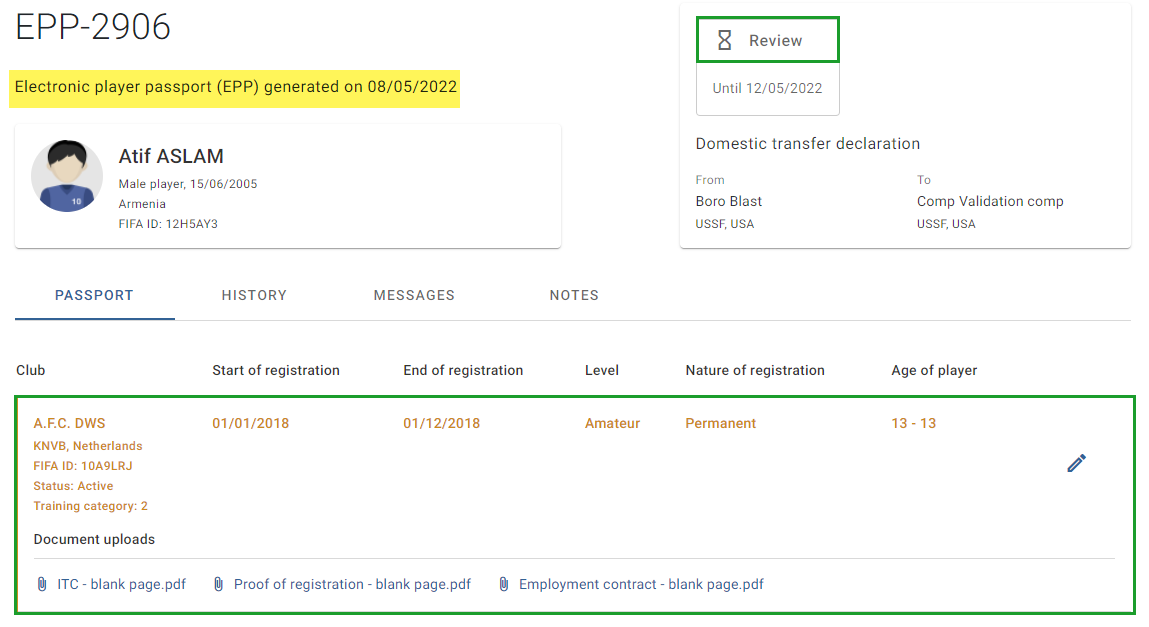This screenshot has width=1149, height=627.
Task: Click the Atif ASLAM player name
Action: tap(171, 156)
